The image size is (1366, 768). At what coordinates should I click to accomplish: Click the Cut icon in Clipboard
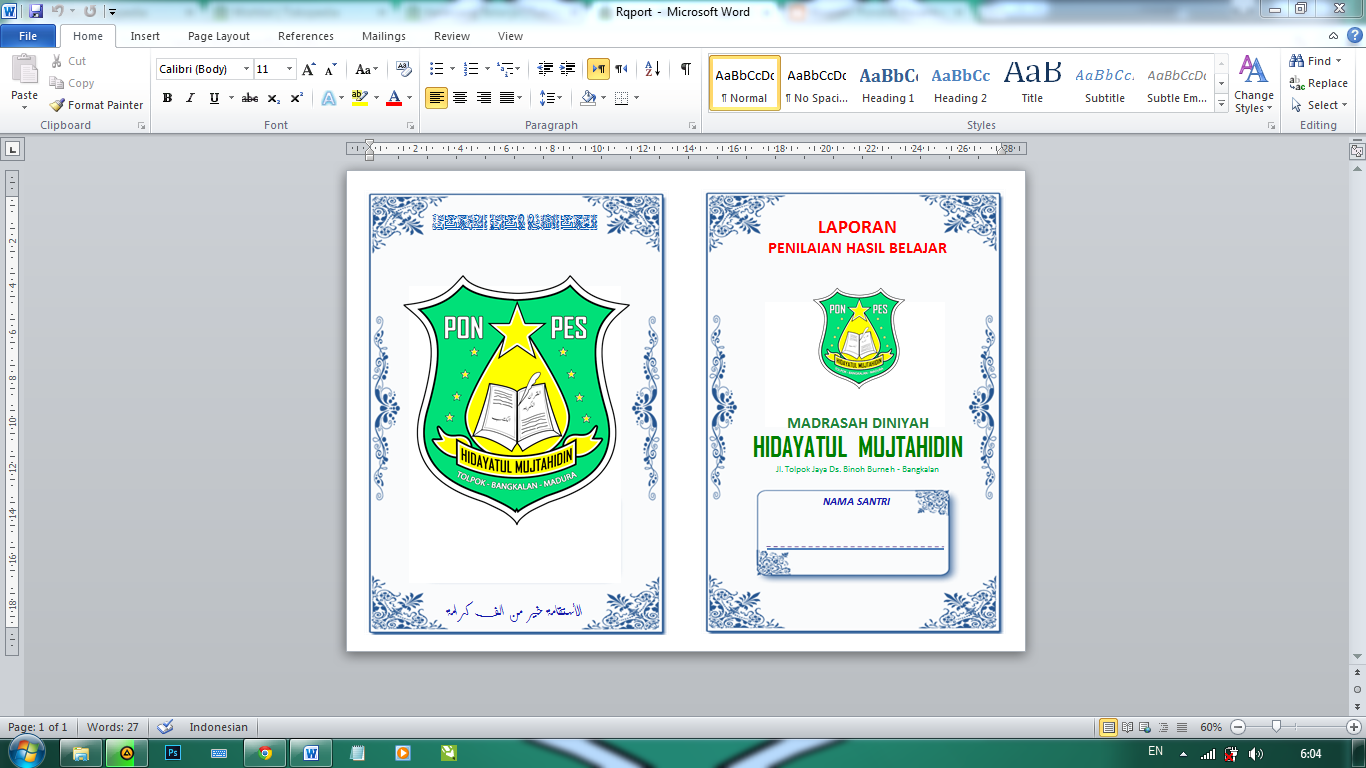click(x=57, y=61)
